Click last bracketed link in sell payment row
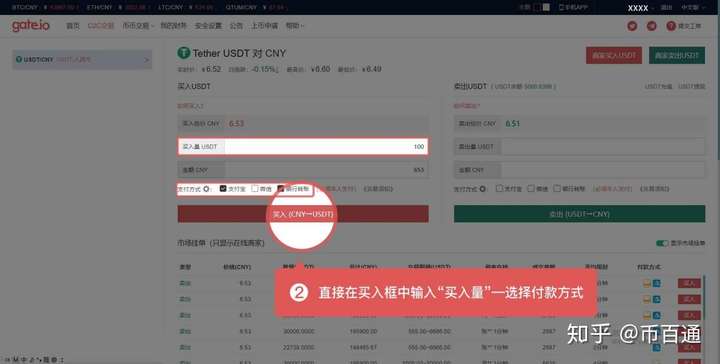This screenshot has width=720, height=364. point(655,189)
